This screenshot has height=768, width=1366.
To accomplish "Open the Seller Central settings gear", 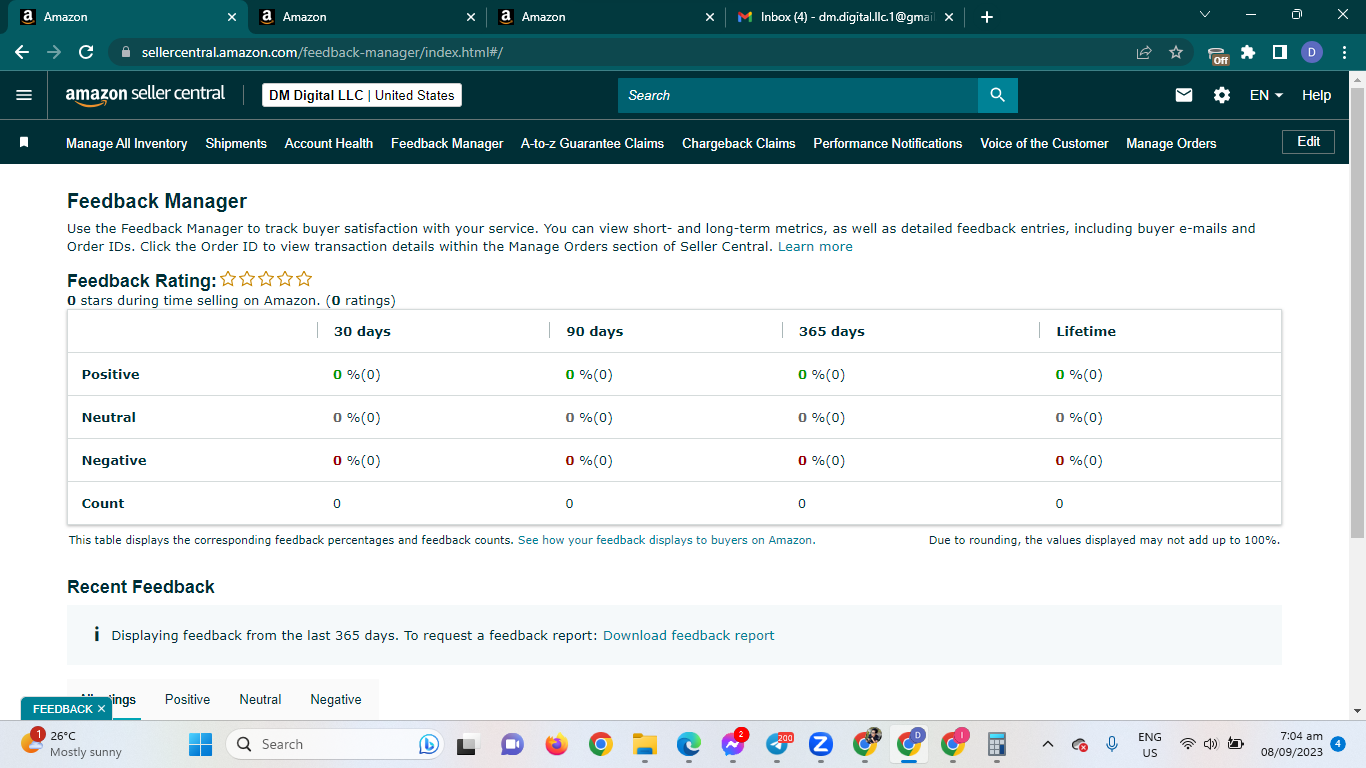I will coord(1222,95).
